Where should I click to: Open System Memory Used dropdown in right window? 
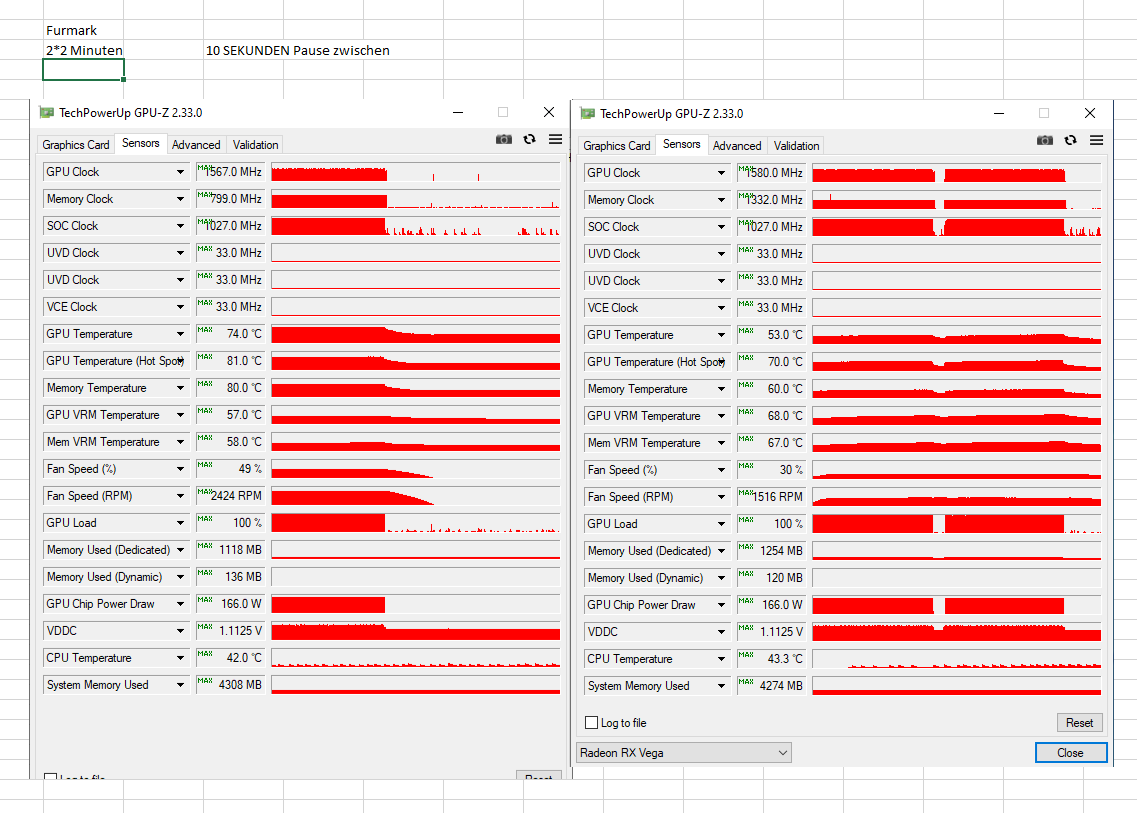721,686
